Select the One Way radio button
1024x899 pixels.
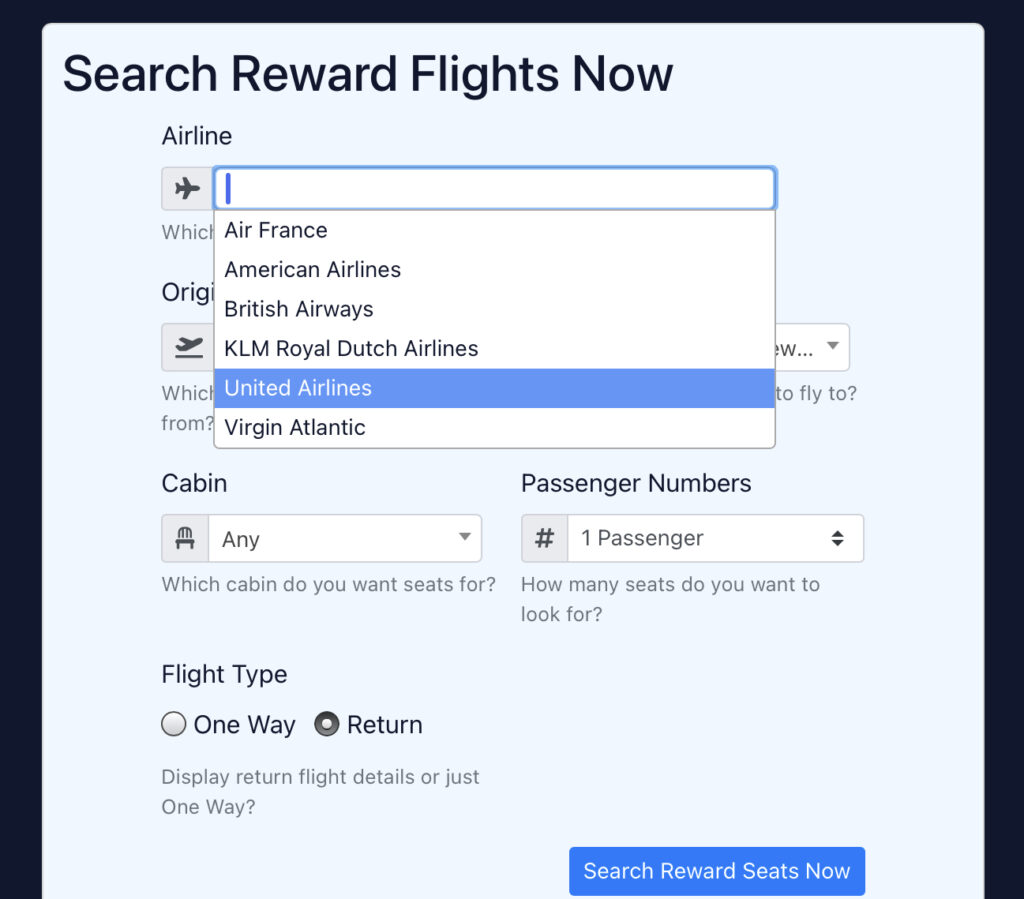(x=174, y=724)
